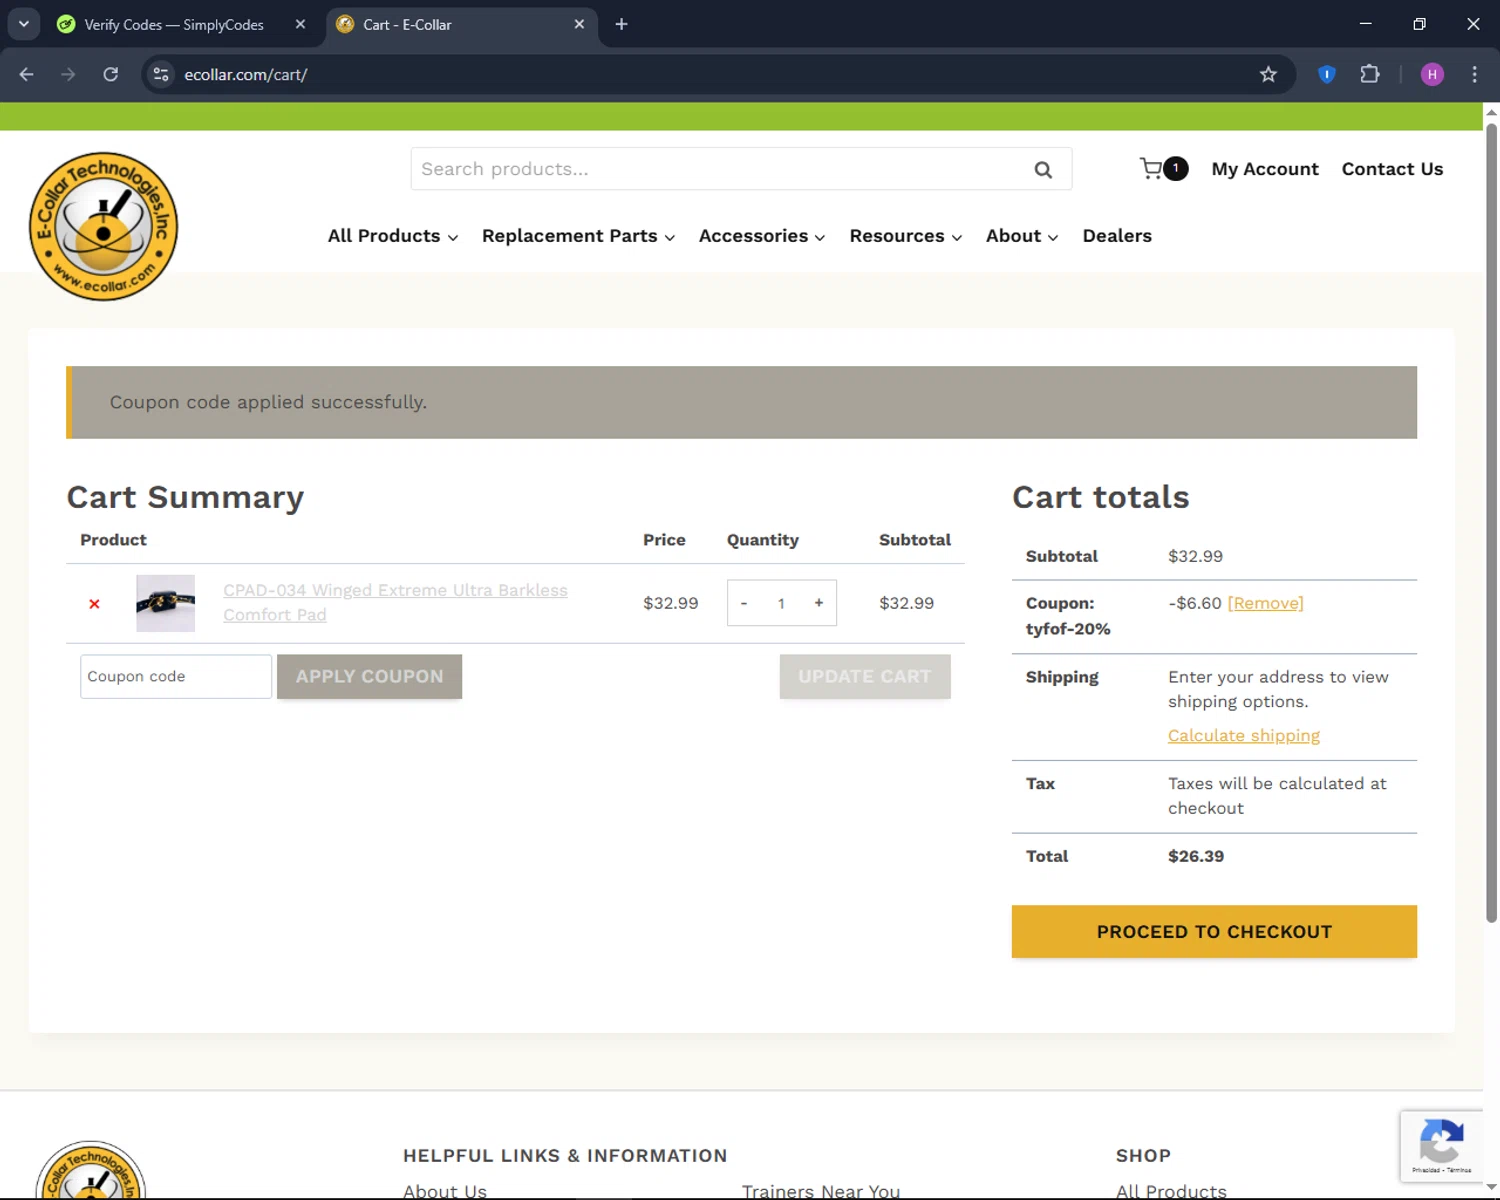1500x1200 pixels.
Task: Open the Dealers page
Action: pos(1117,236)
